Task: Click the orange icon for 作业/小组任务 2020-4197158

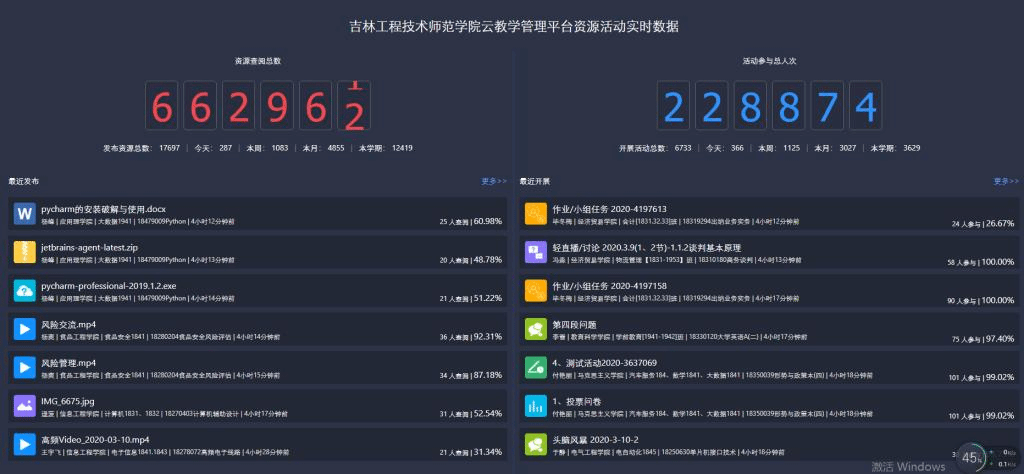Action: (x=536, y=290)
